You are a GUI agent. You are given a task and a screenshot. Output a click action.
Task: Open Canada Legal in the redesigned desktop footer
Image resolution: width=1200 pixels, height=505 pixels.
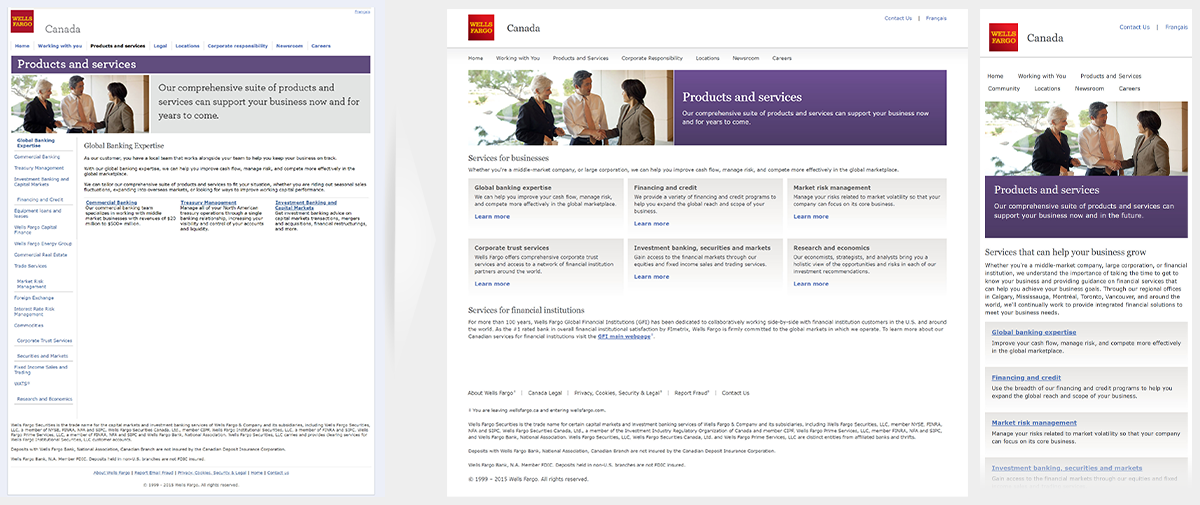pos(545,393)
